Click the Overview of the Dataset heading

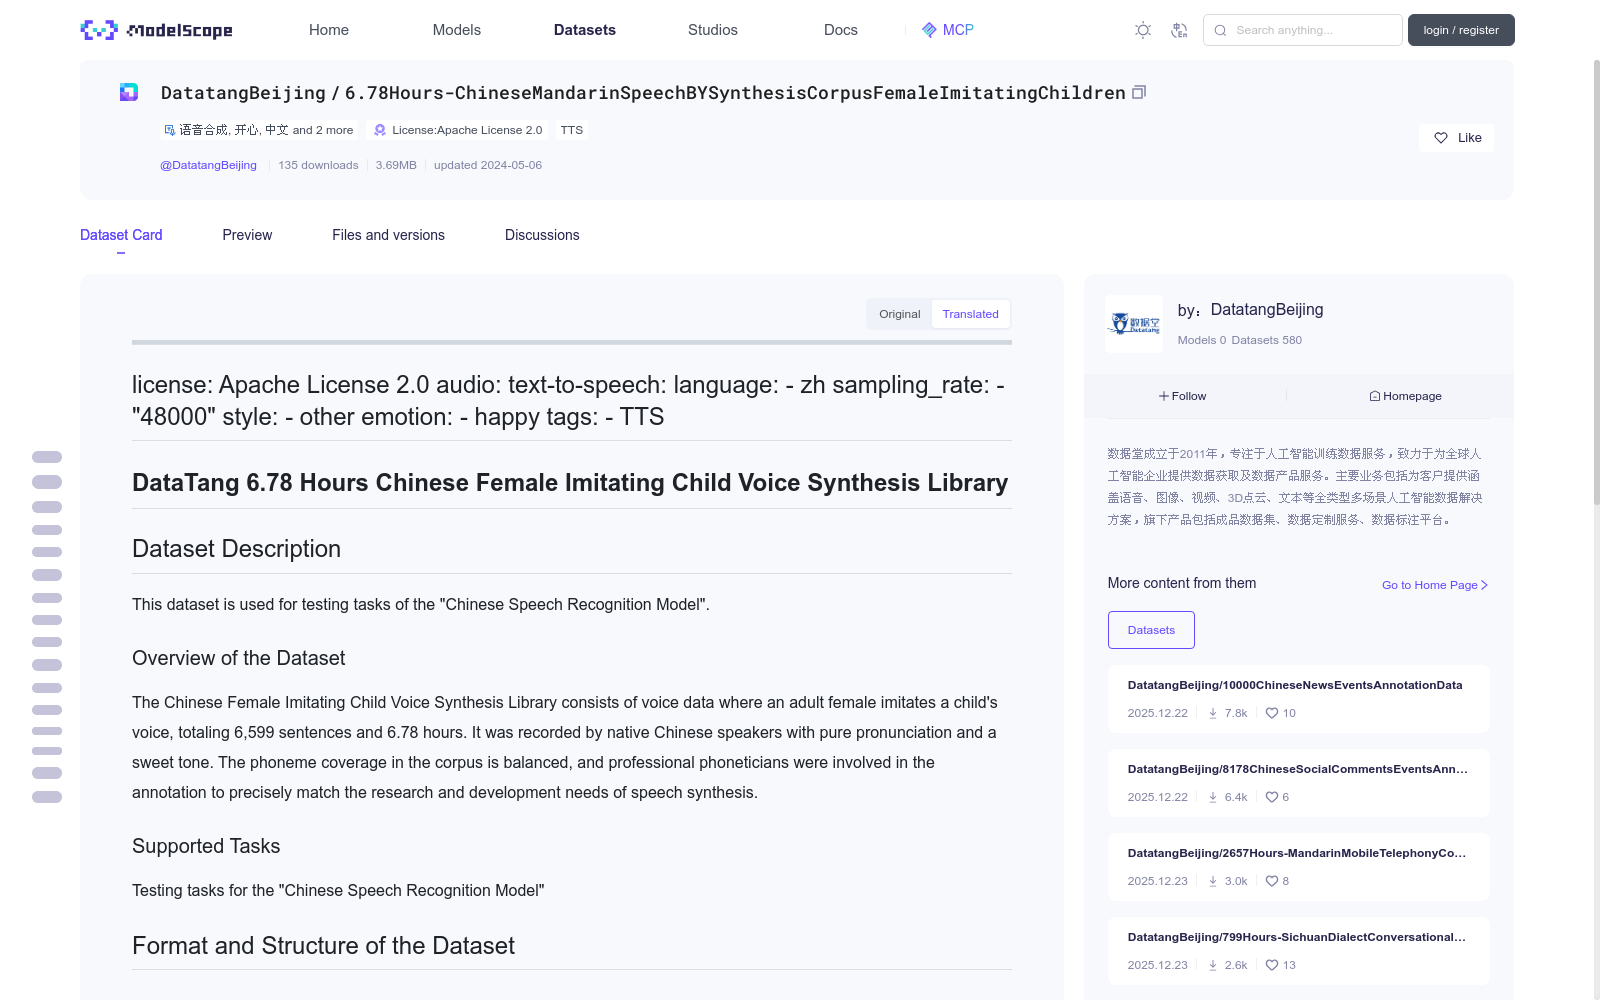(239, 658)
